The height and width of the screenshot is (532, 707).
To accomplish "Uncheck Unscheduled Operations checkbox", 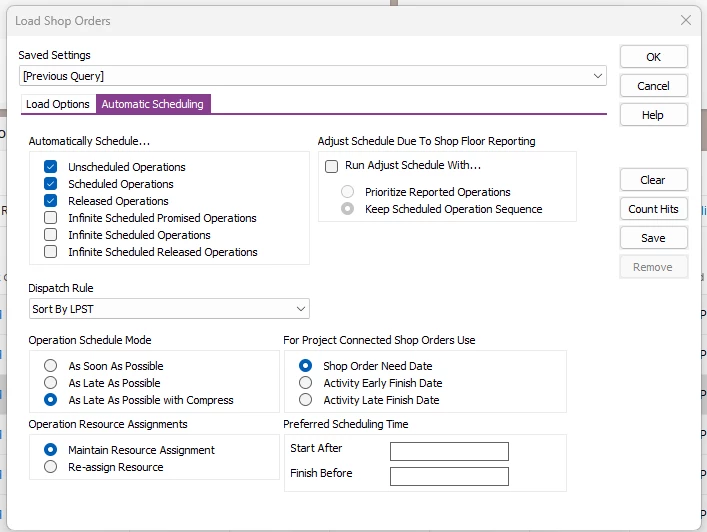I will 51,167.
